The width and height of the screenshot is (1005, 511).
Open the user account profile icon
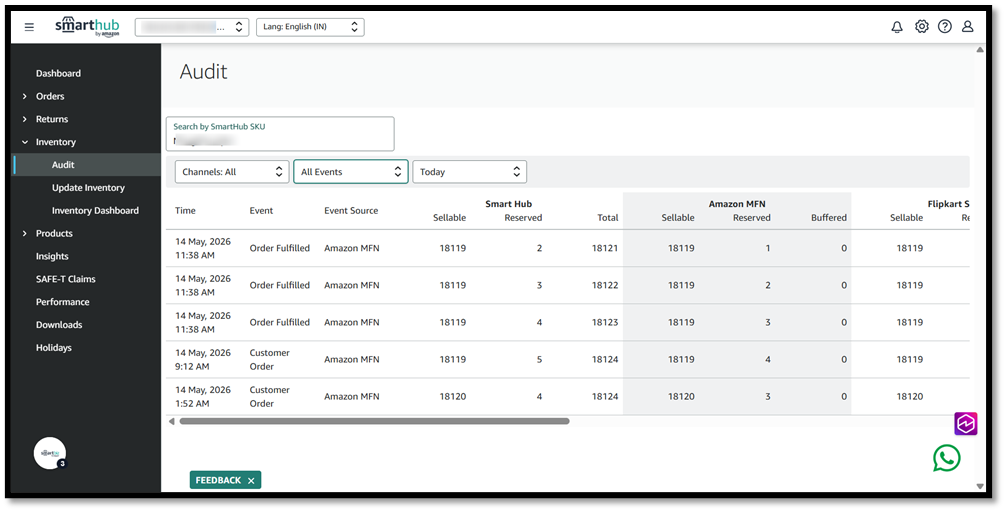click(968, 26)
